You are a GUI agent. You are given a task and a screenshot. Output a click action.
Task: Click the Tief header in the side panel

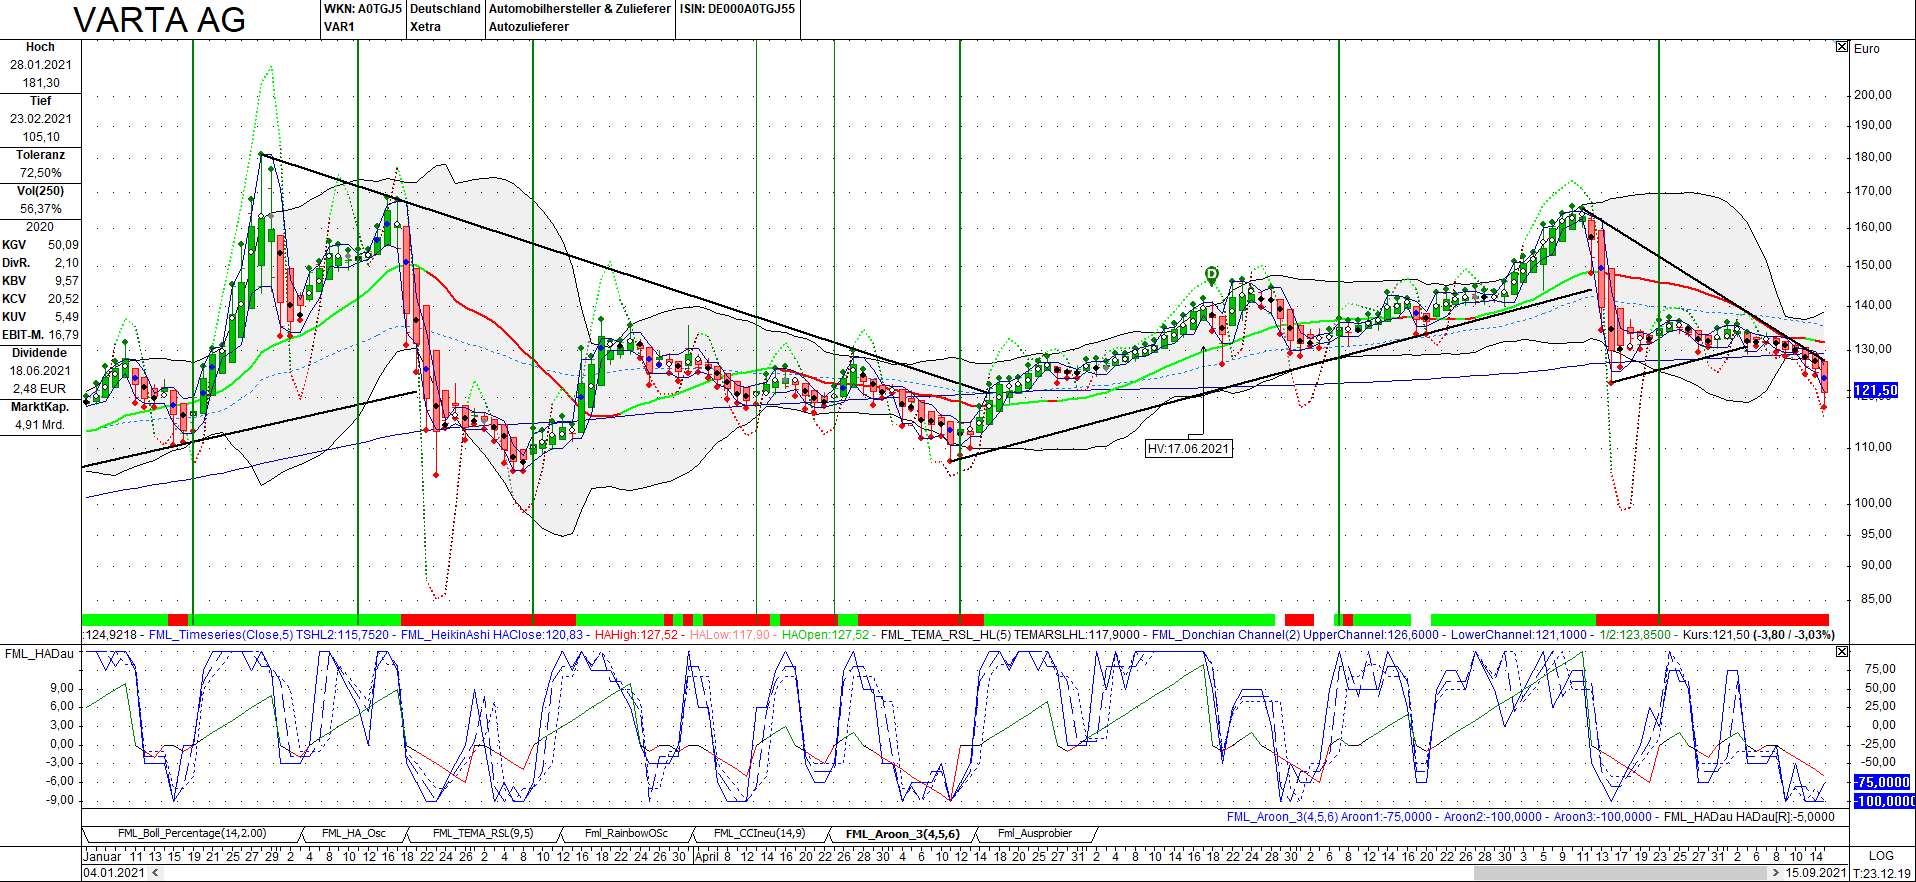coord(40,101)
